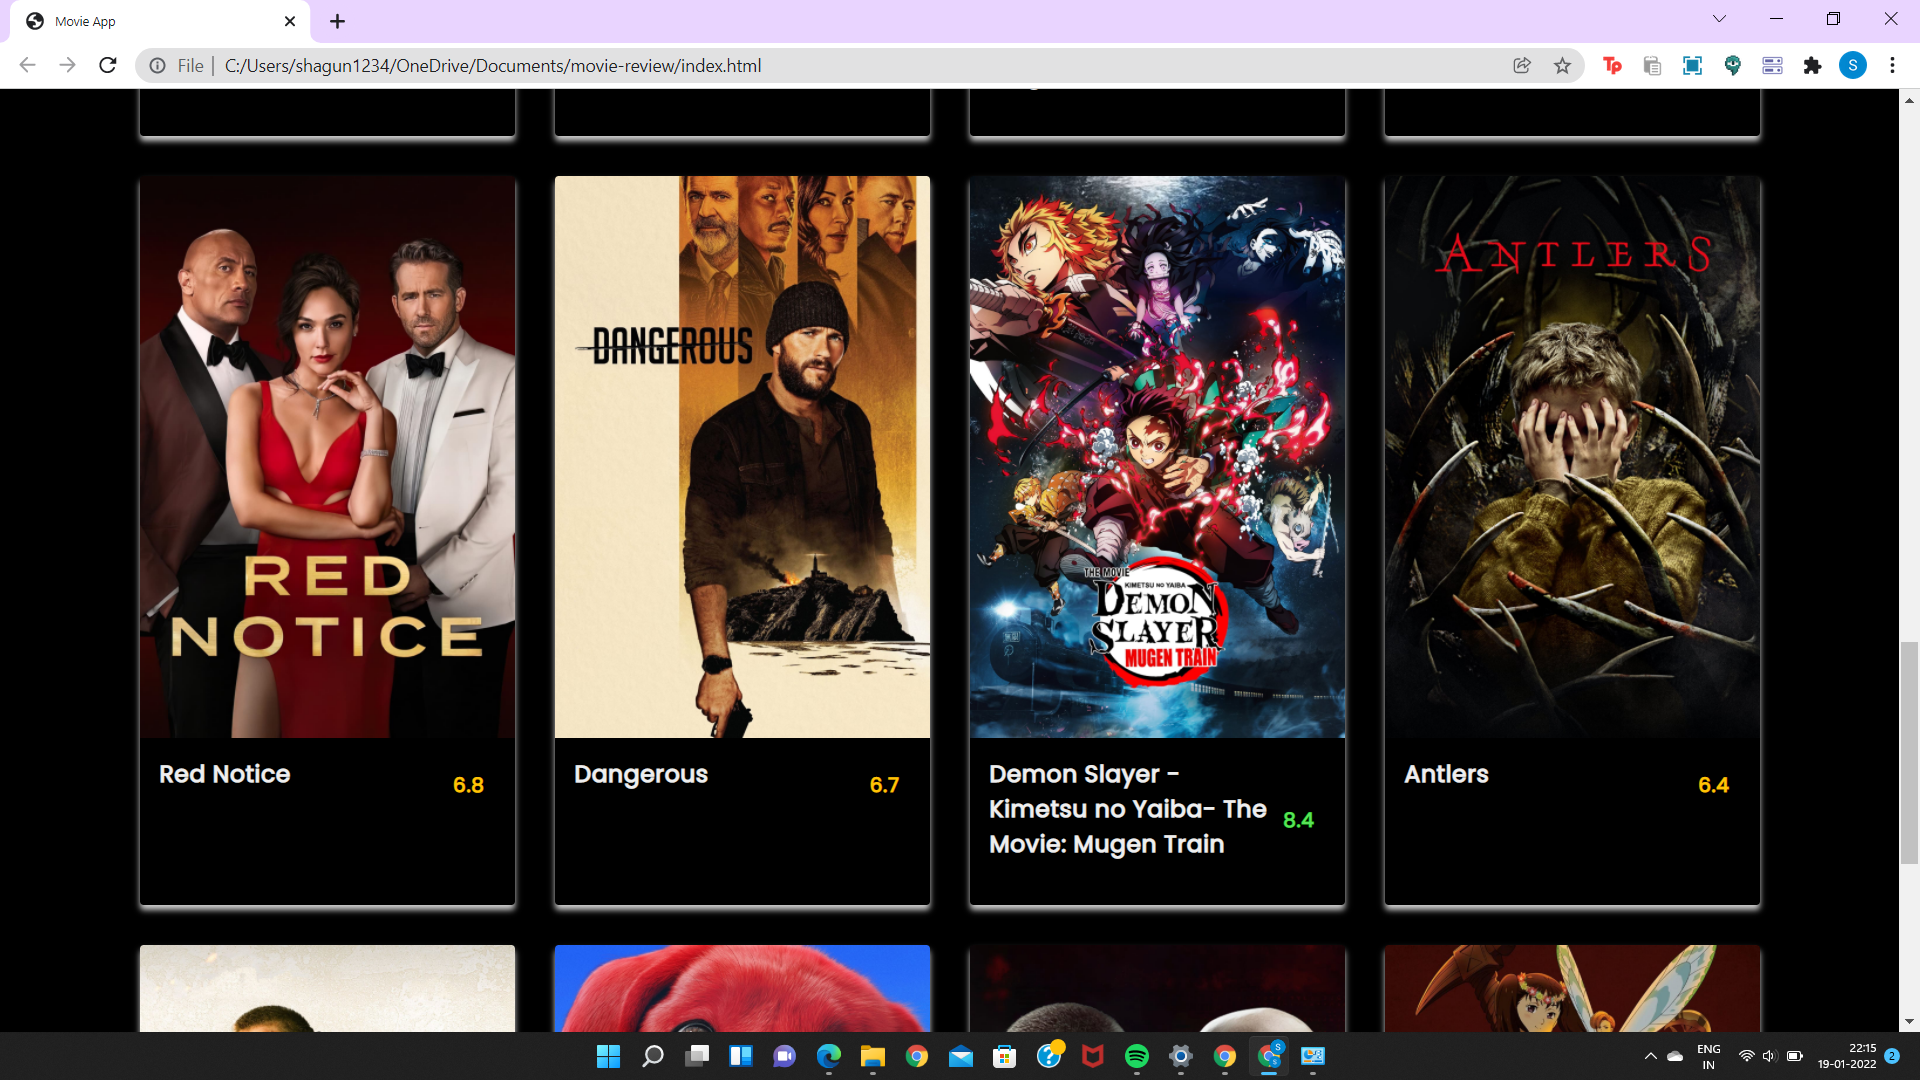Open Demon Slayer Mugen Train poster
Screen dimensions: 1920x1080
click(1157, 457)
